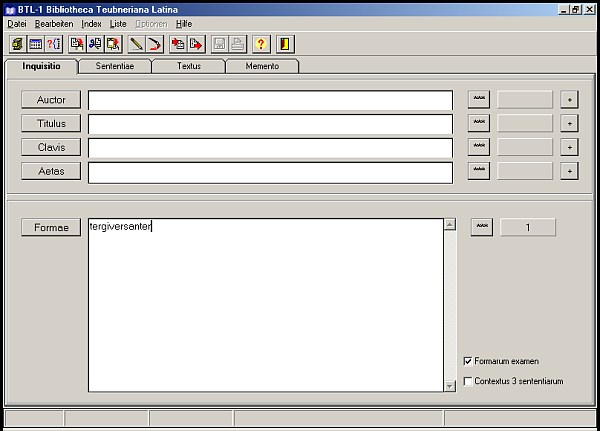Switch to the Textus tab
The width and height of the screenshot is (600, 431).
tap(189, 66)
